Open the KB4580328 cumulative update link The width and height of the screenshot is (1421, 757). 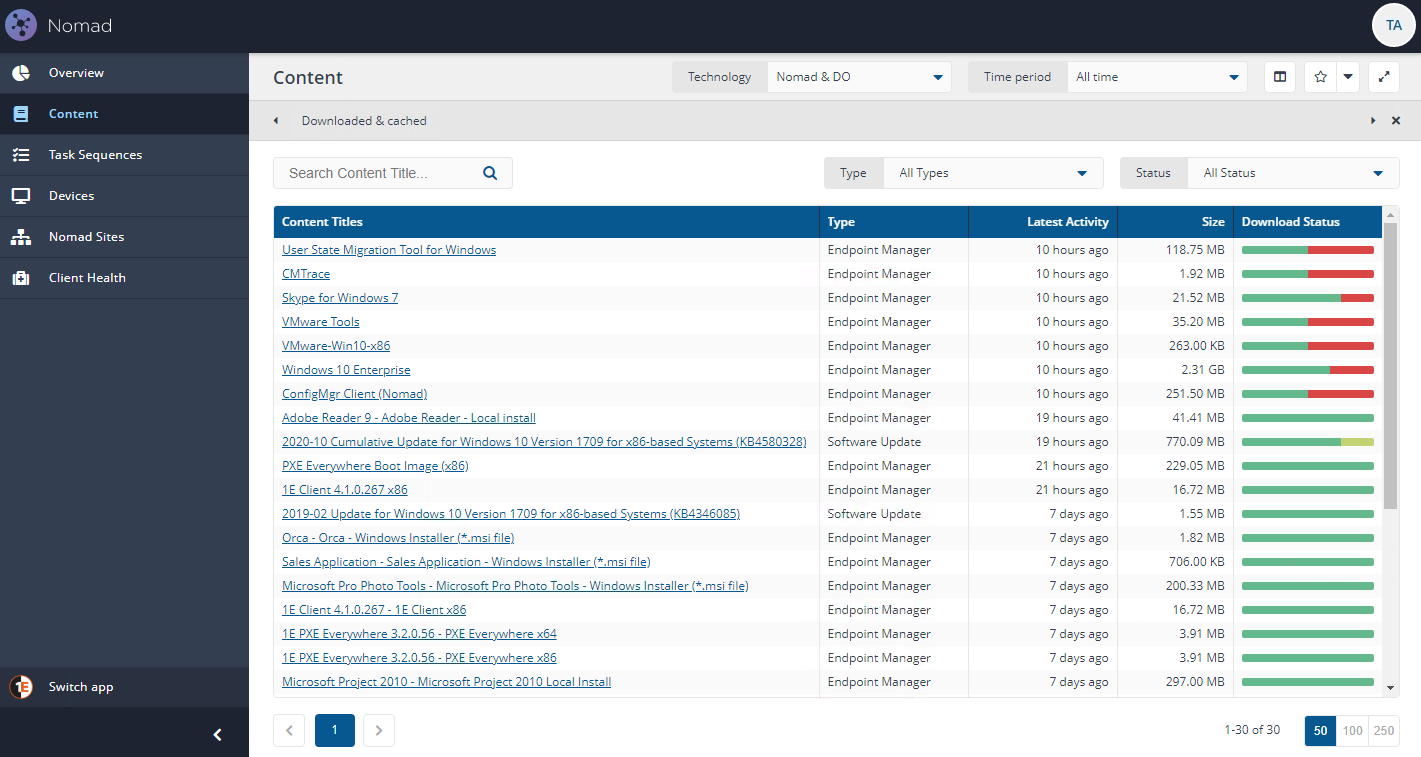(x=544, y=442)
